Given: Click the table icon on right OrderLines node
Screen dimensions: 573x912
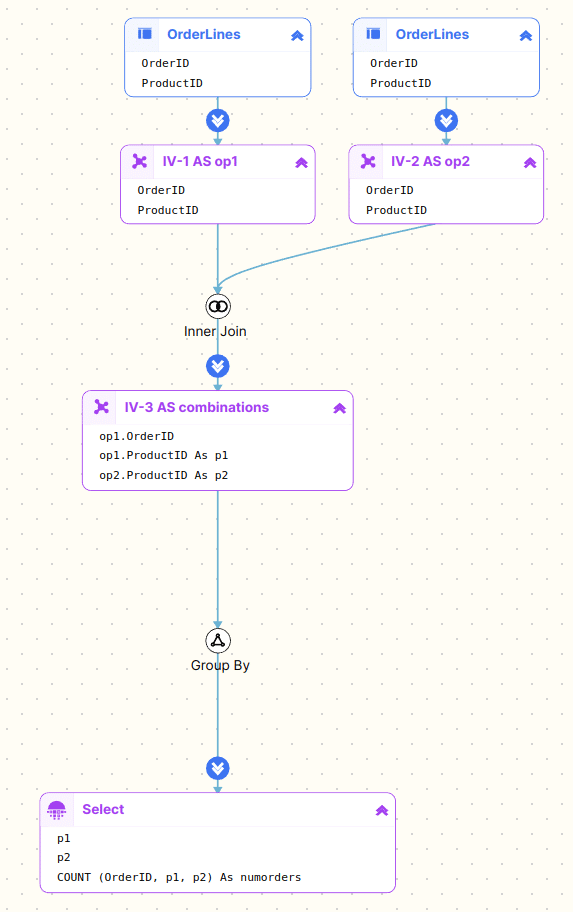Looking at the screenshot, I should click(373, 34).
